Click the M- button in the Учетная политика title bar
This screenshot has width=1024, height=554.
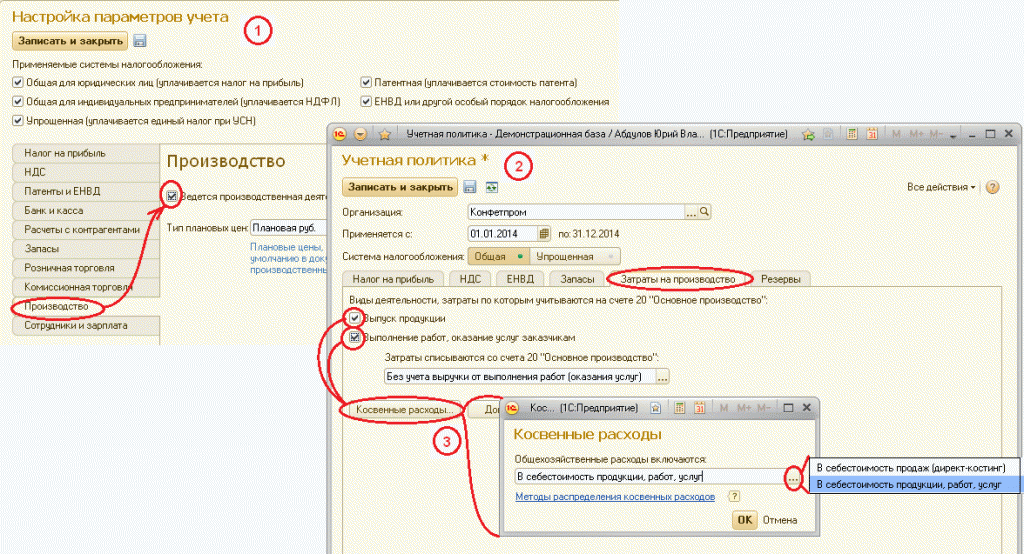coord(936,134)
